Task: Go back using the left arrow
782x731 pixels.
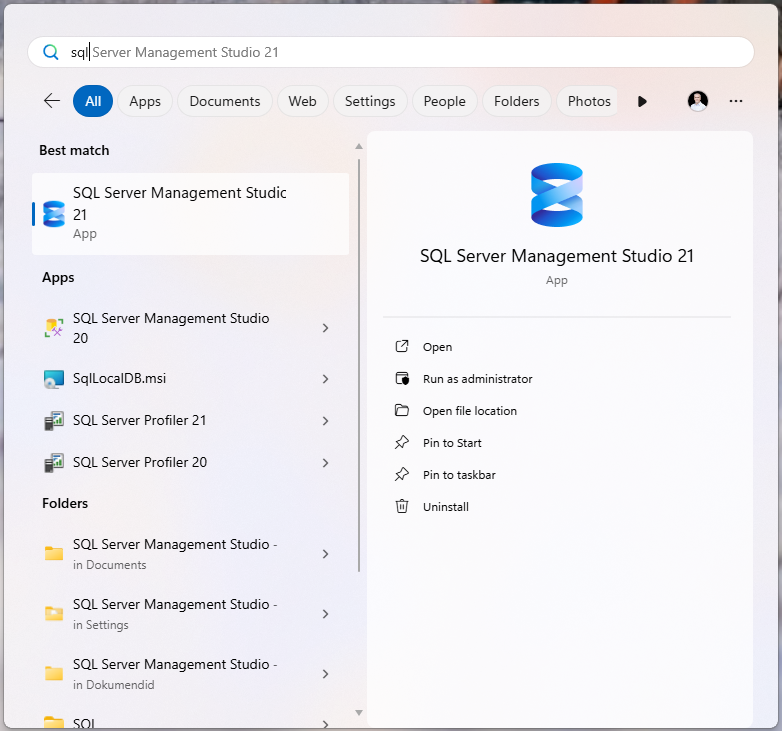Action: click(52, 101)
